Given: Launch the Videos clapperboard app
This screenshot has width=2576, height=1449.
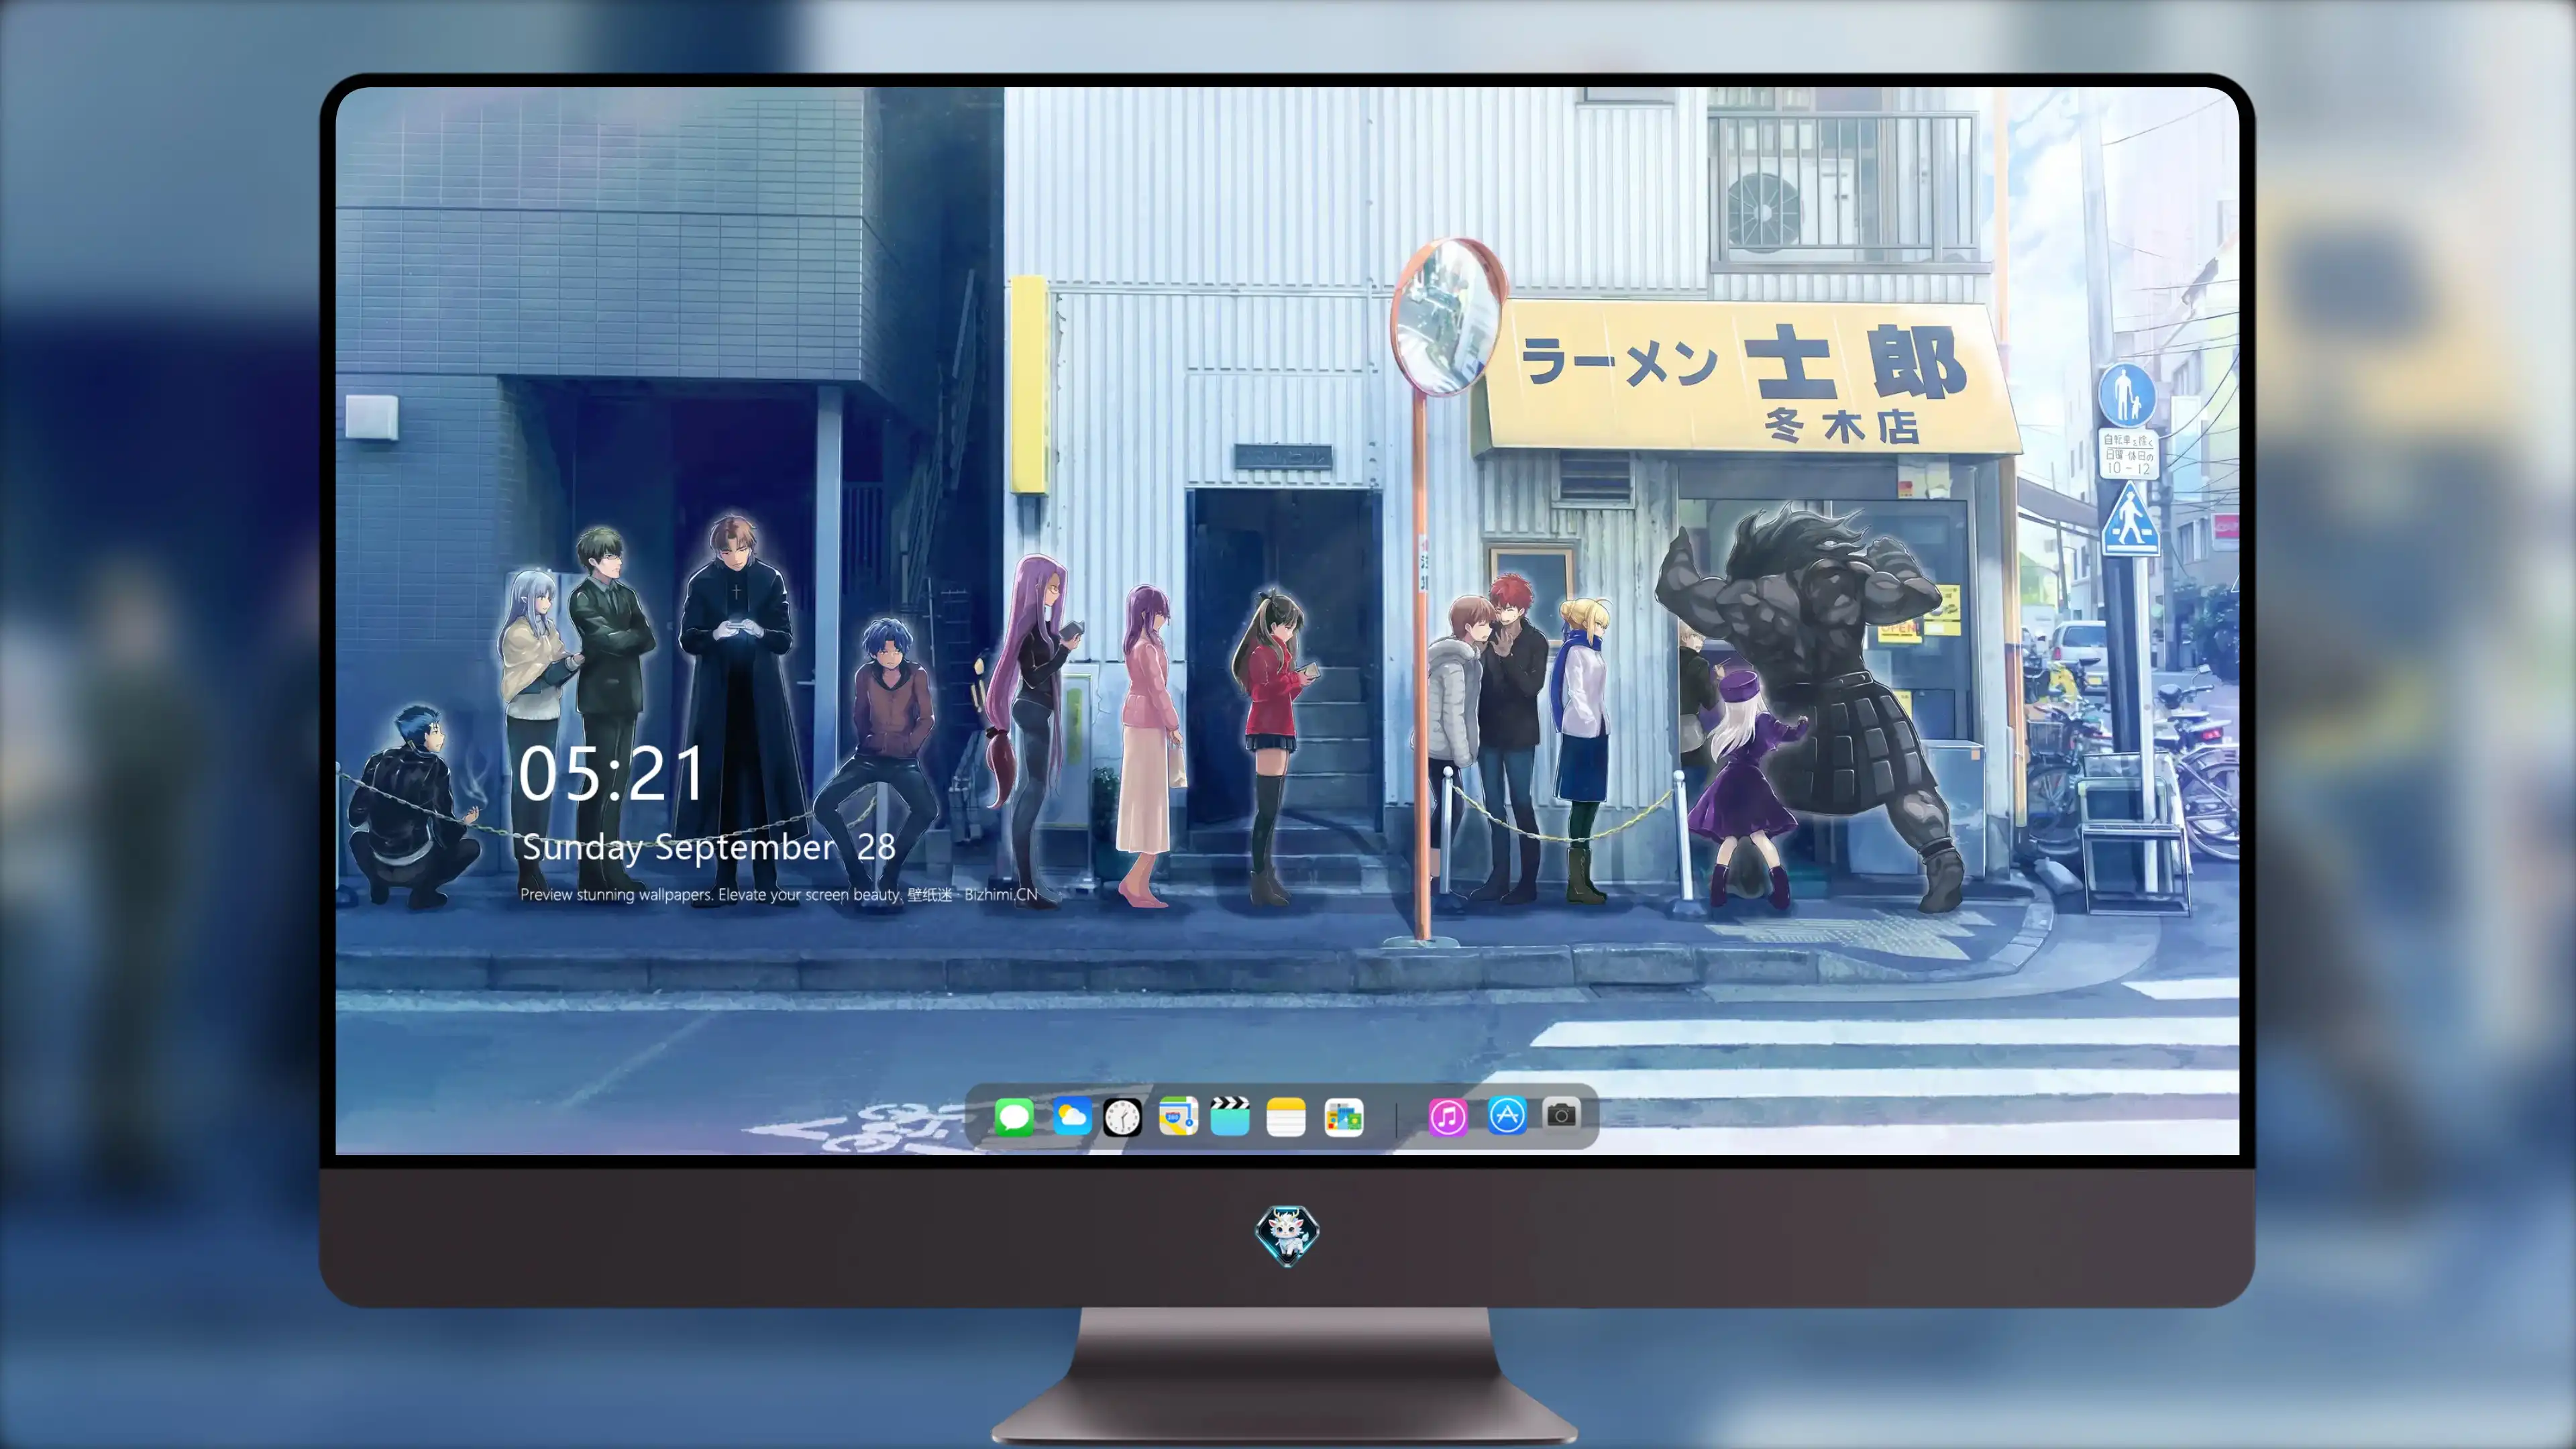Looking at the screenshot, I should pos(1230,1117).
